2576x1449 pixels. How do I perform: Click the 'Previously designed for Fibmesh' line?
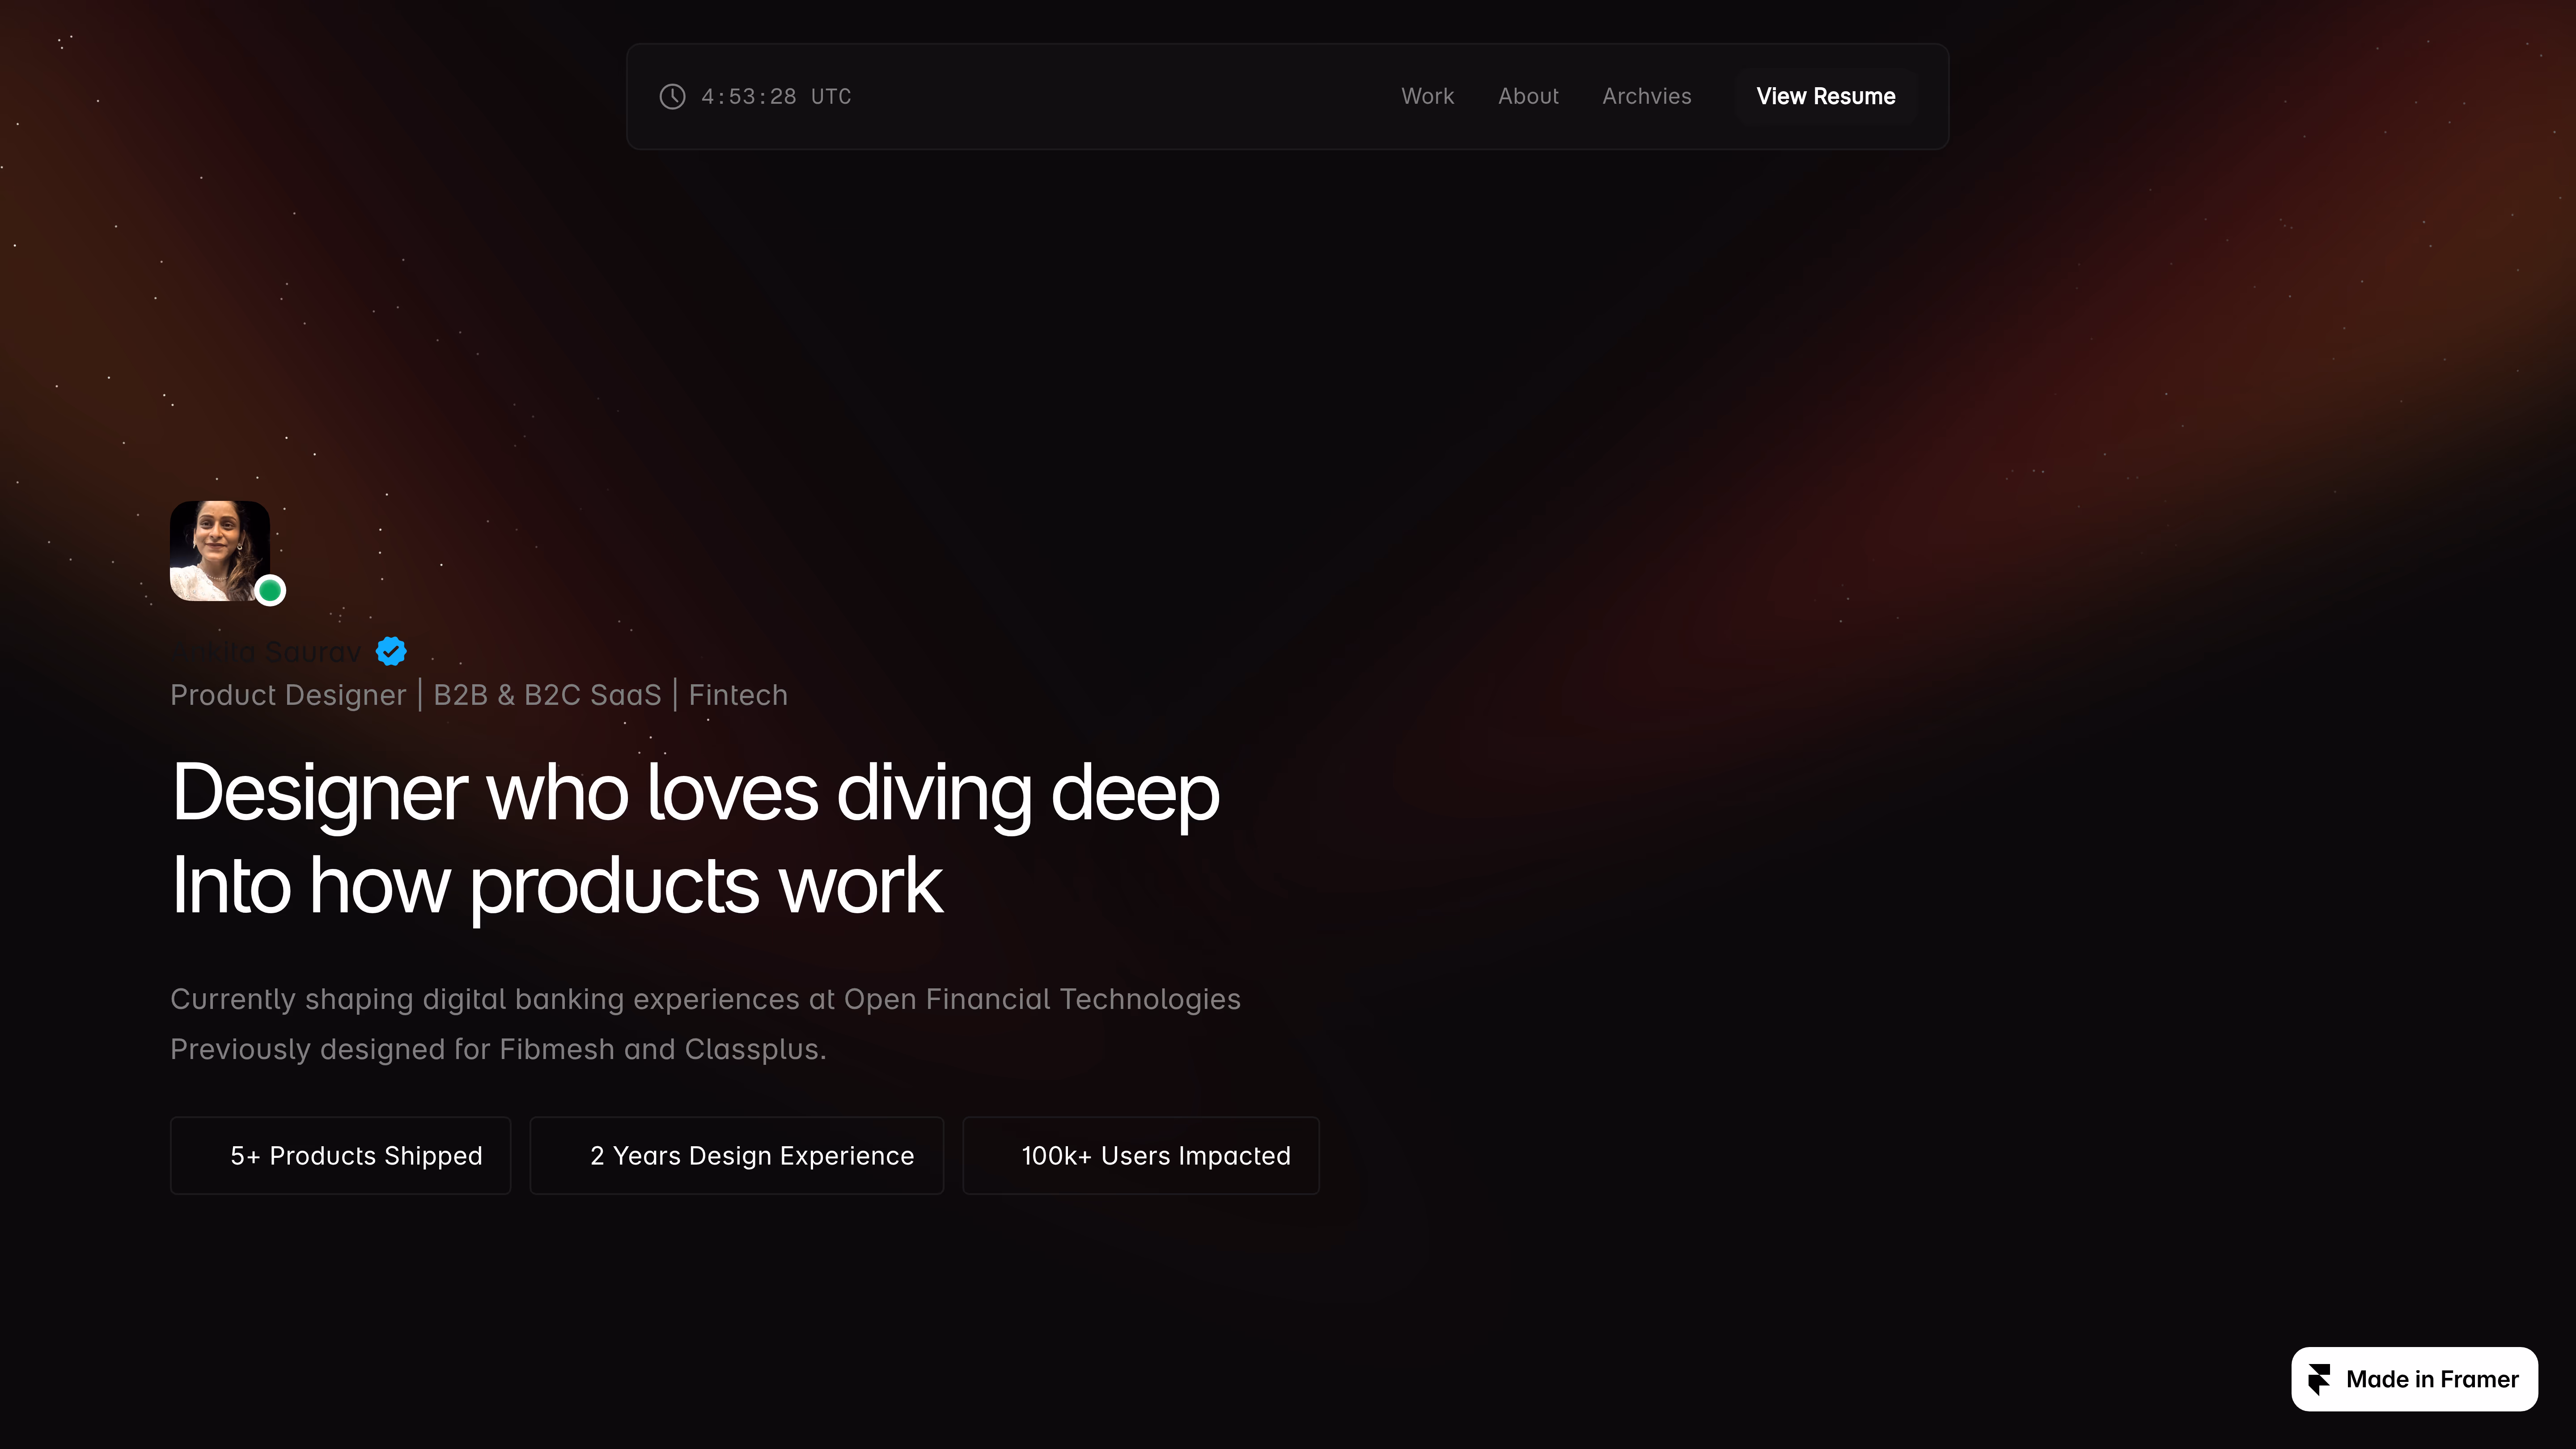pyautogui.click(x=498, y=1049)
